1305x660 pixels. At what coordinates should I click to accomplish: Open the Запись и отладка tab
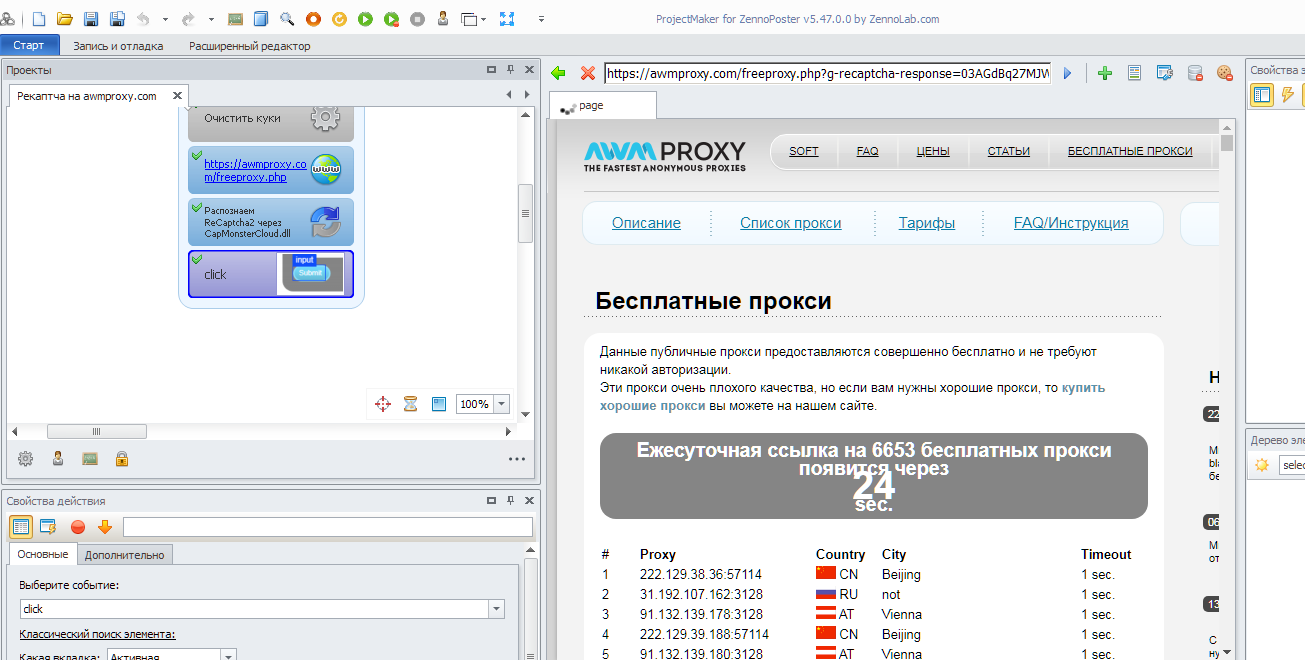click(118, 46)
